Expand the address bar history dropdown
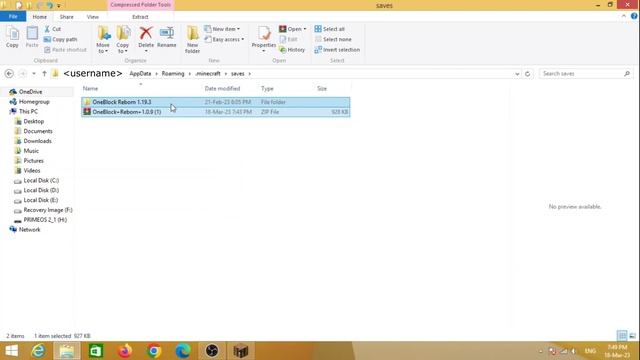 [517, 74]
